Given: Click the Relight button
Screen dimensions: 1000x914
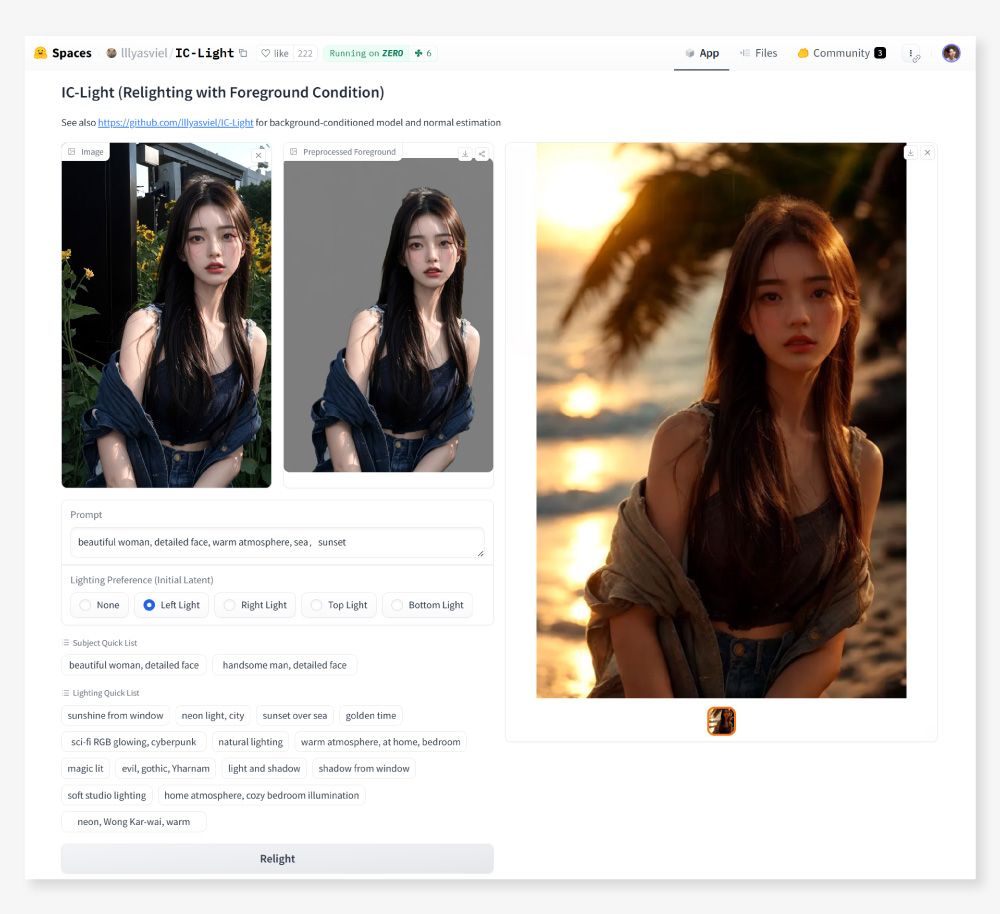Looking at the screenshot, I should coord(277,859).
